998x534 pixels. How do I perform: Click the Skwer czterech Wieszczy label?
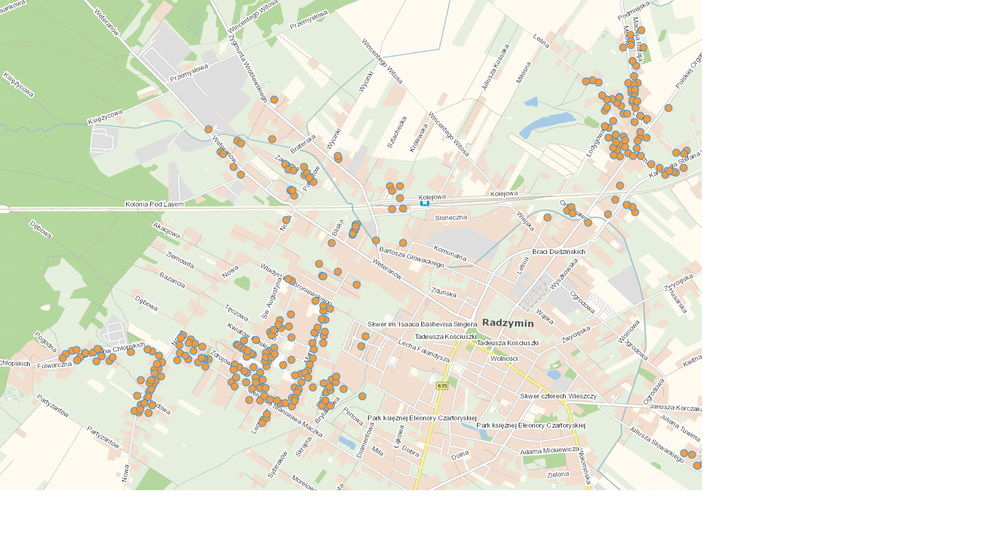pos(558,396)
